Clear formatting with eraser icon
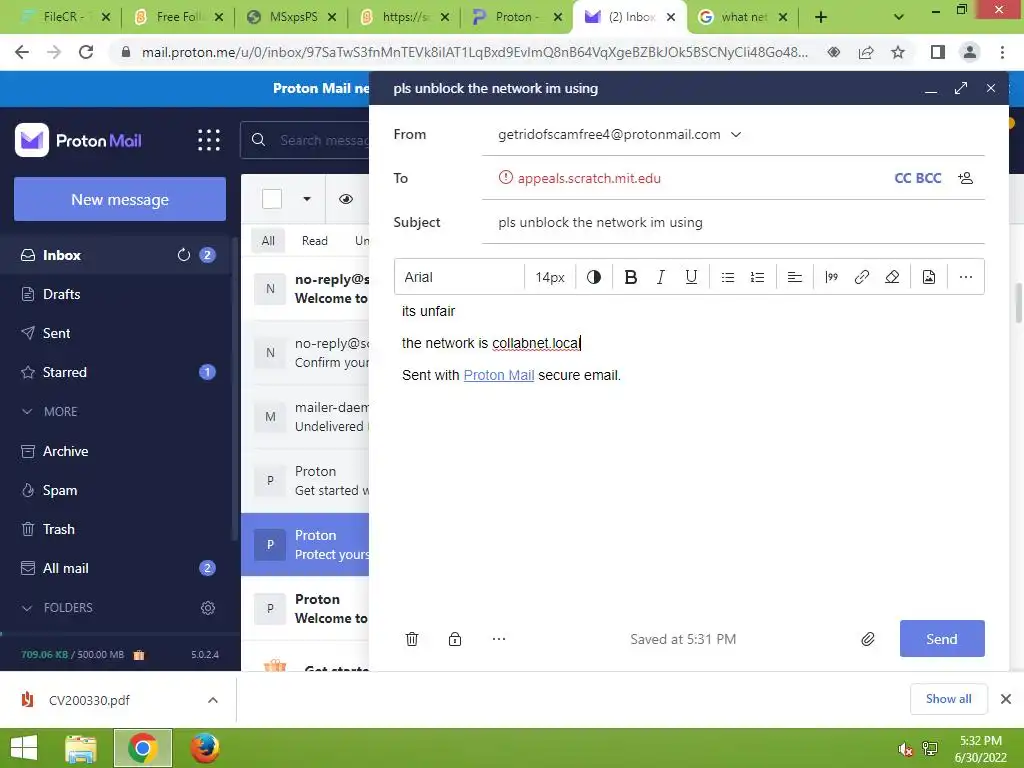The height and width of the screenshot is (768, 1024). tap(892, 277)
